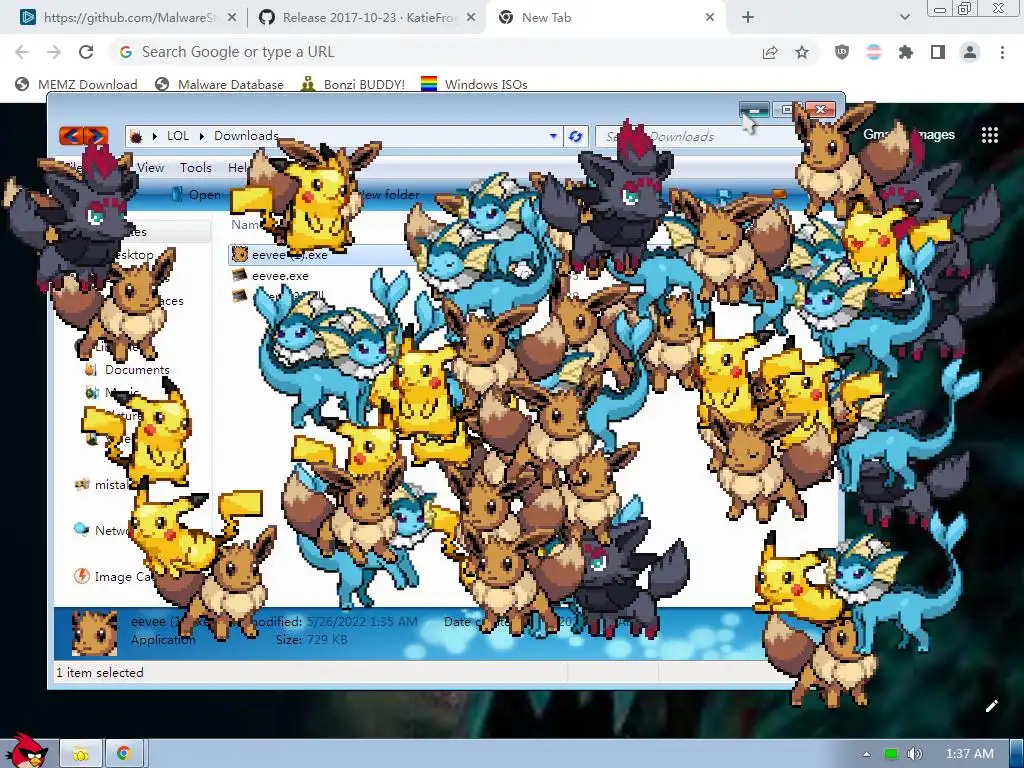Go forward in Chrome's page history
This screenshot has width=1024, height=768.
54,52
